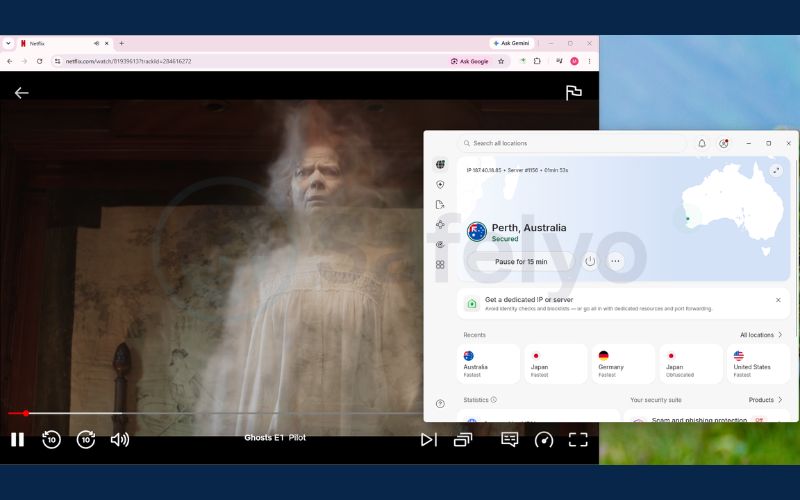Open Chrome profile avatar
This screenshot has height=500, width=800.
(x=574, y=61)
